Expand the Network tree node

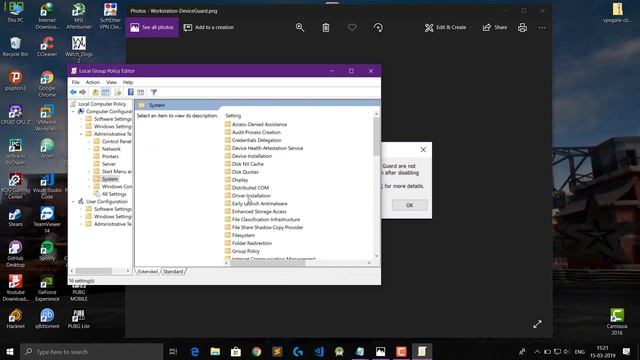89,149
